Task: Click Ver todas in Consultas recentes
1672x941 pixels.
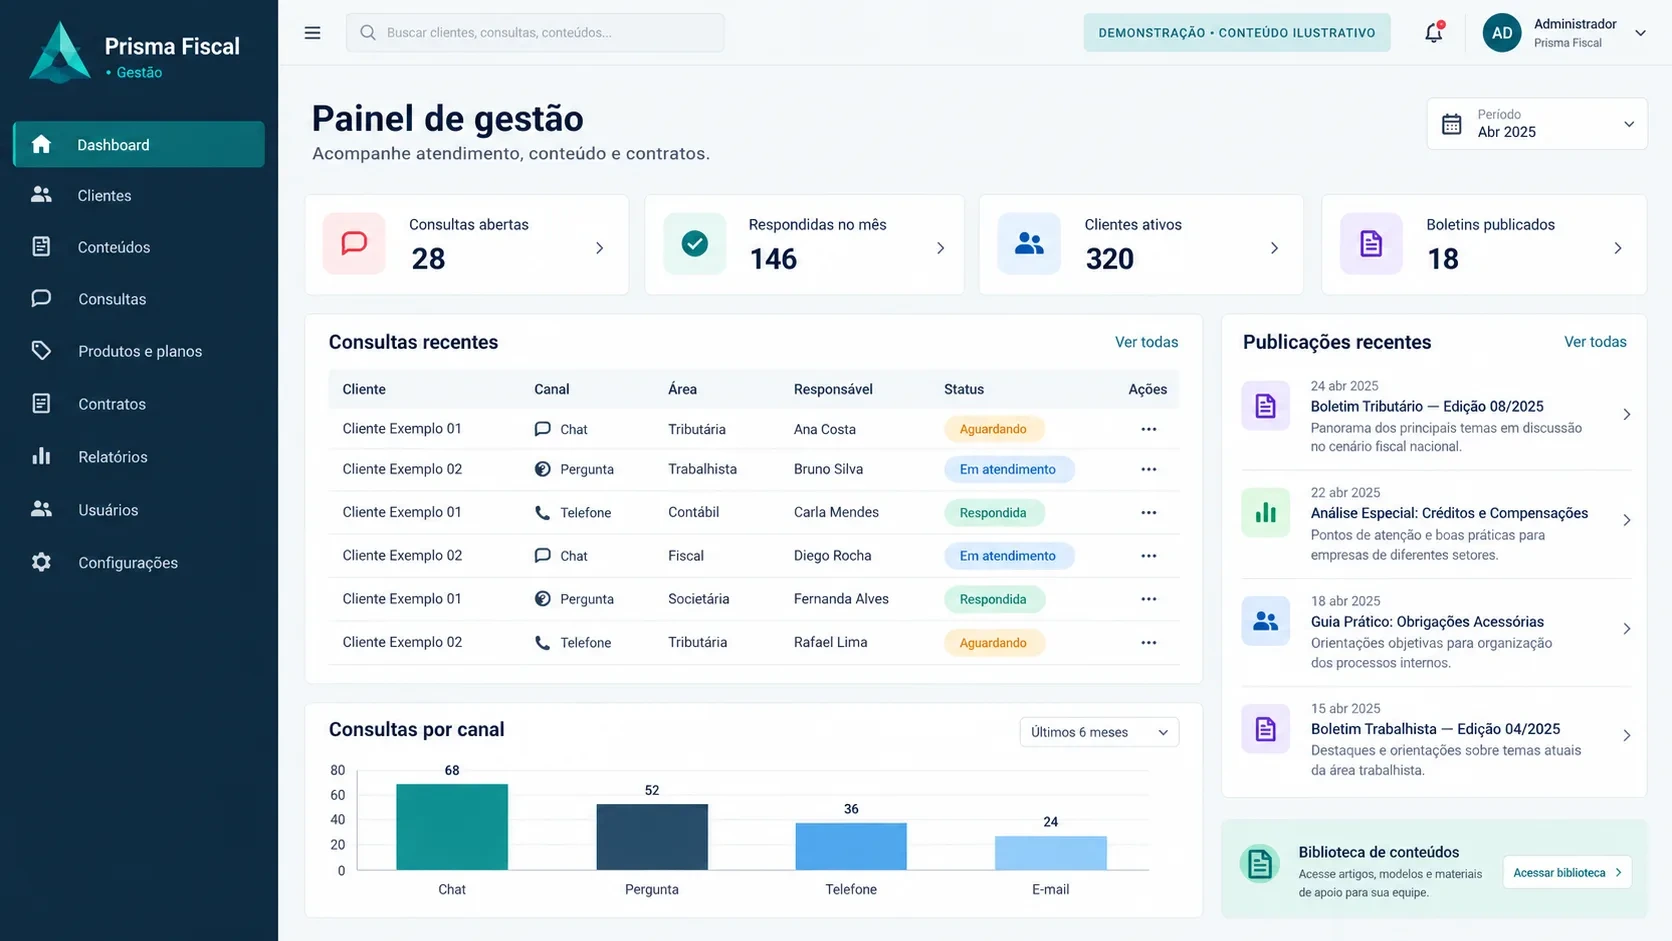Action: pyautogui.click(x=1146, y=342)
